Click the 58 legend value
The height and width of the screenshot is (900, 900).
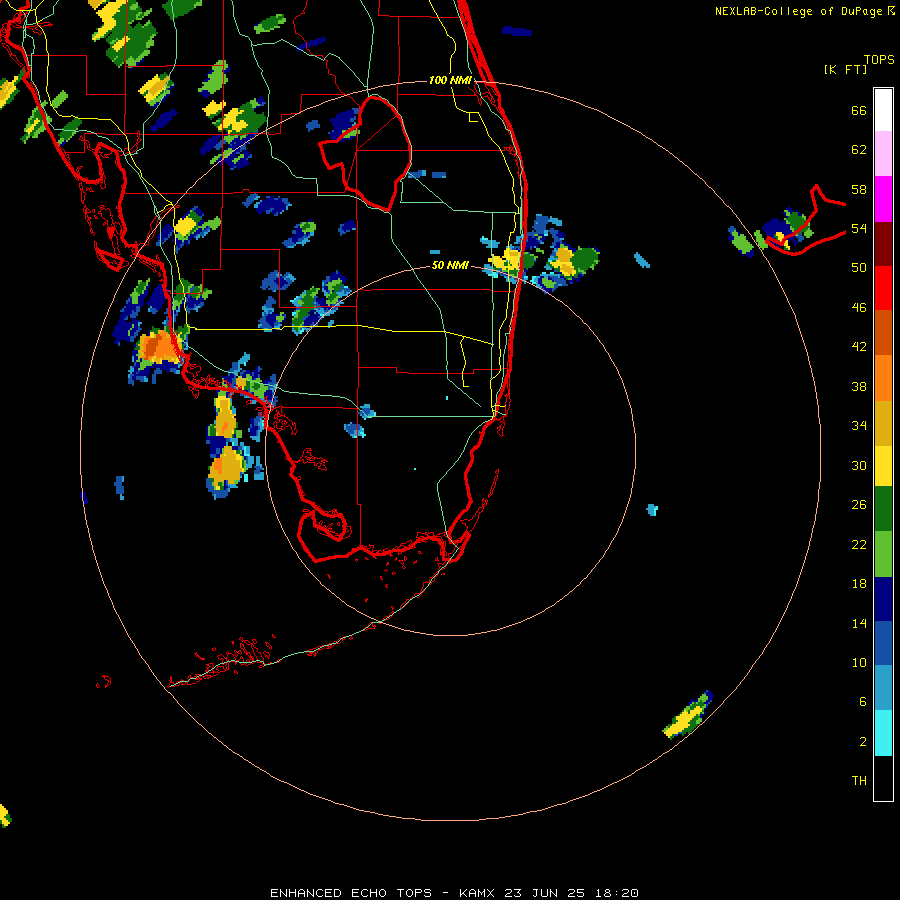859,189
